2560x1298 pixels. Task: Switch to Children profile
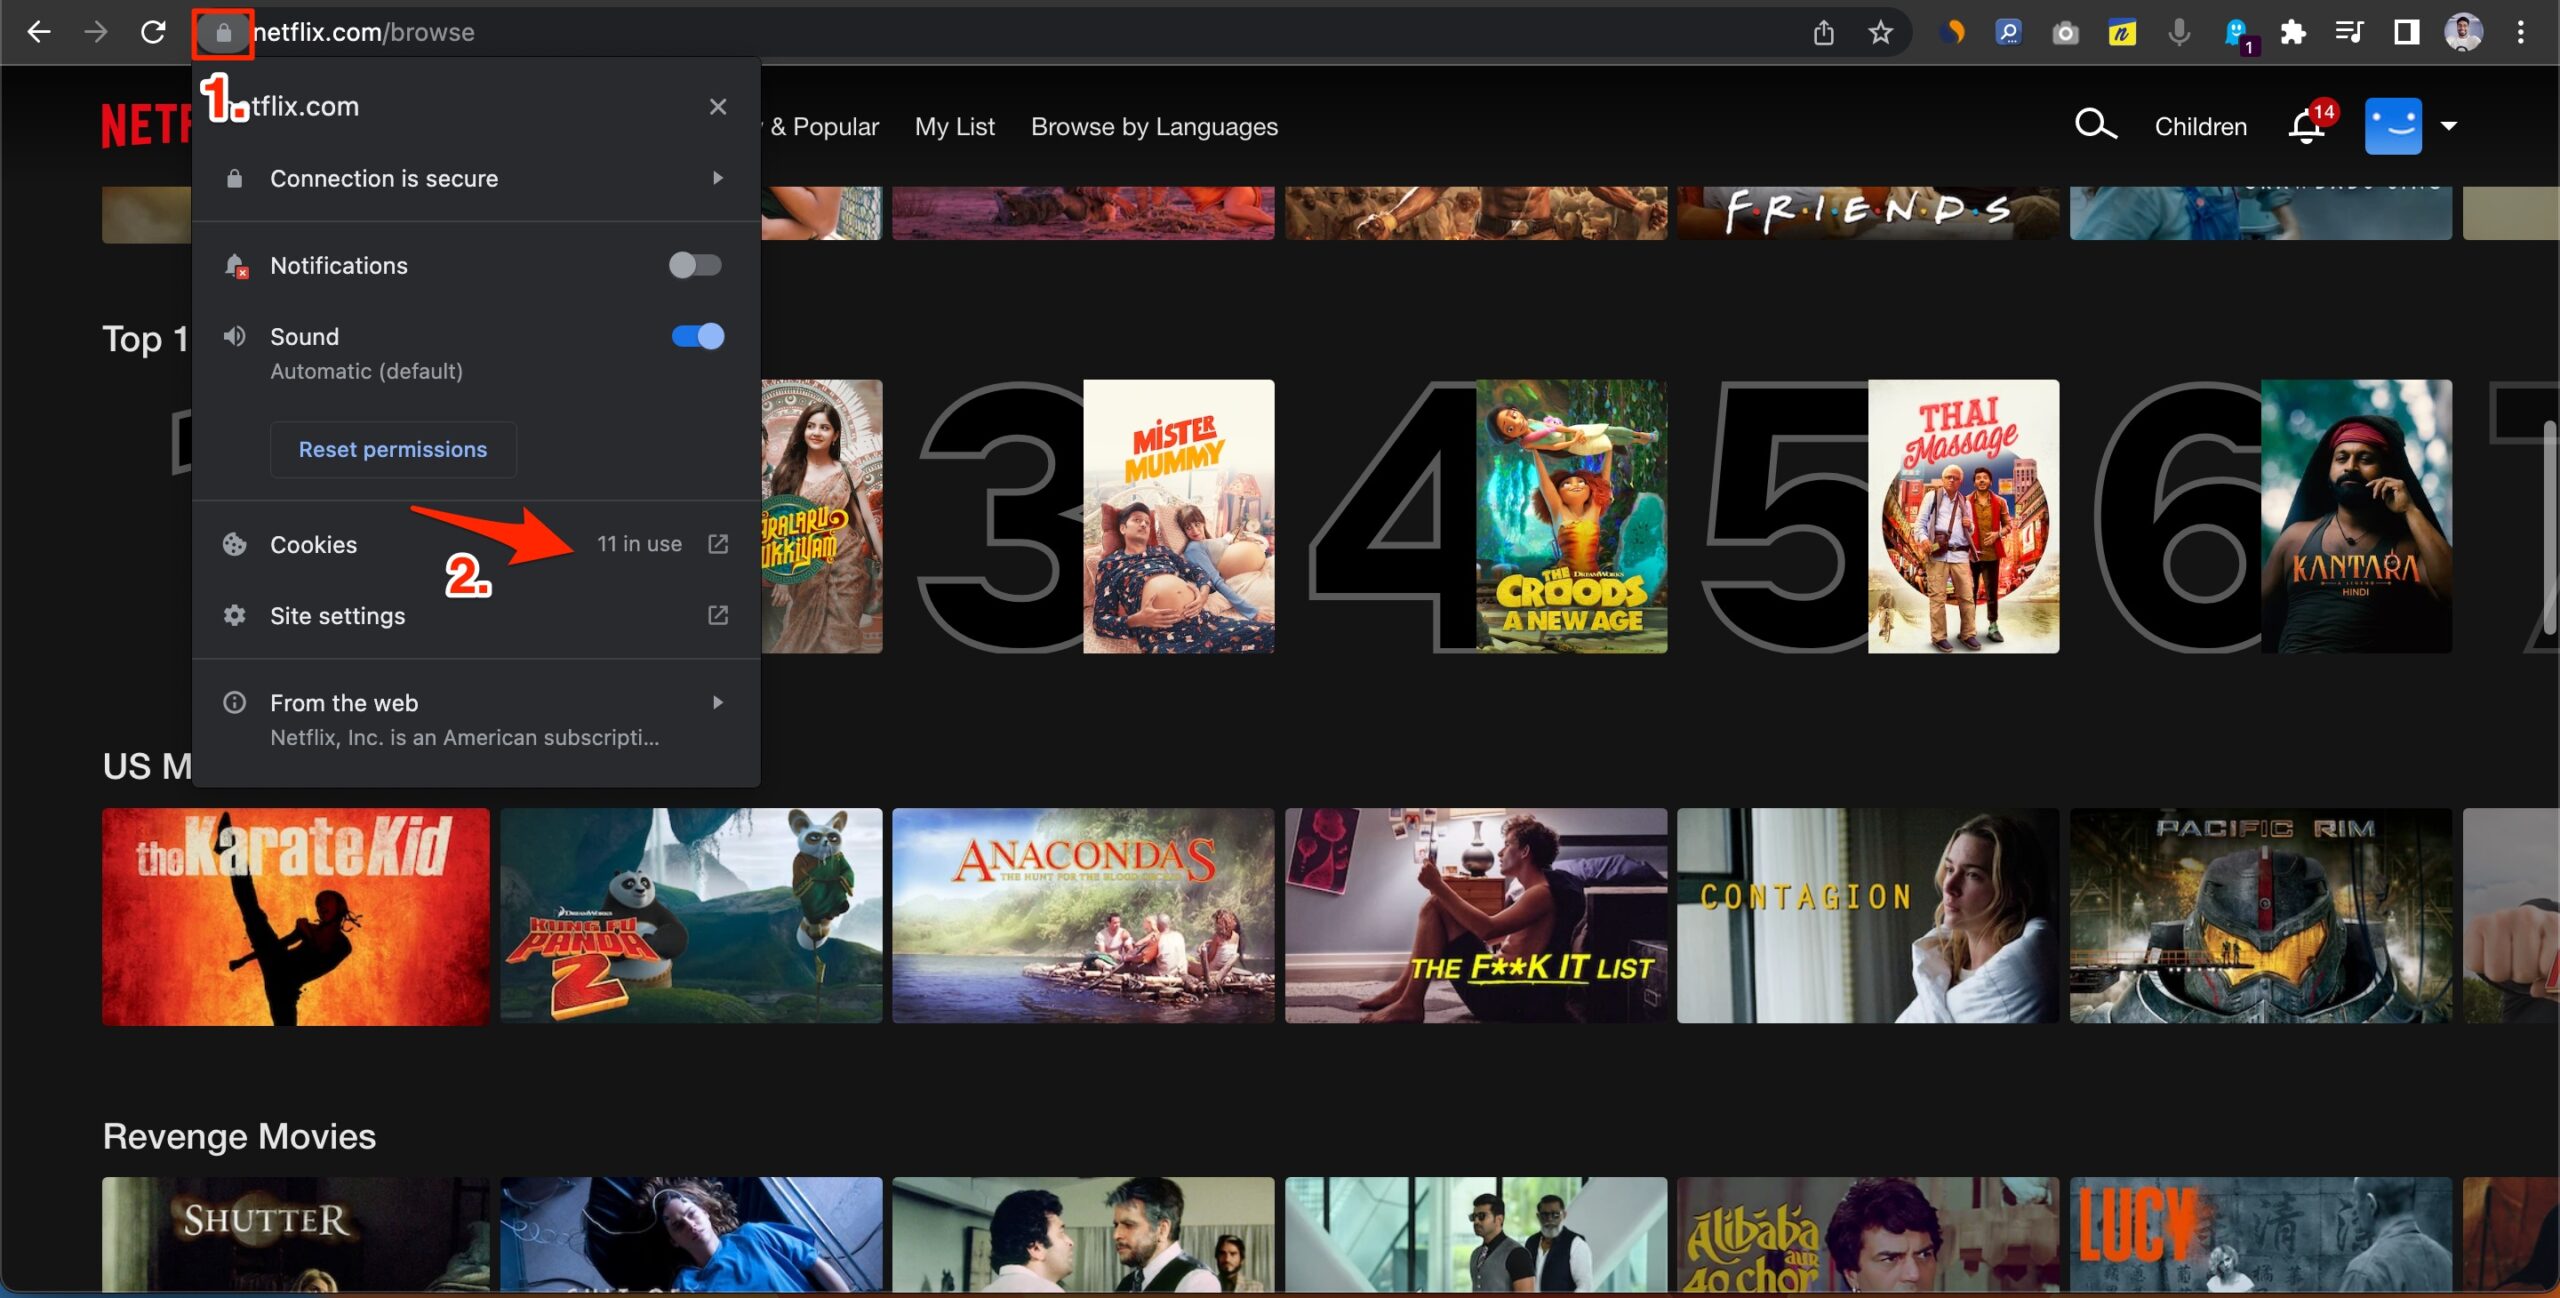coord(2200,127)
